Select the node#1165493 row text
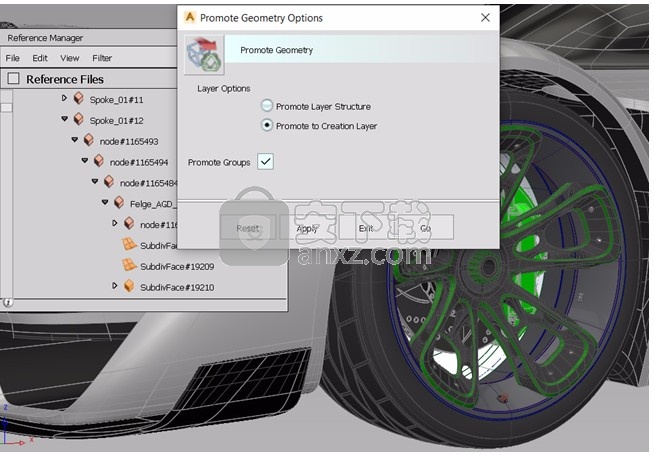Screen dimensions: 654x455 pyautogui.click(x=129, y=141)
